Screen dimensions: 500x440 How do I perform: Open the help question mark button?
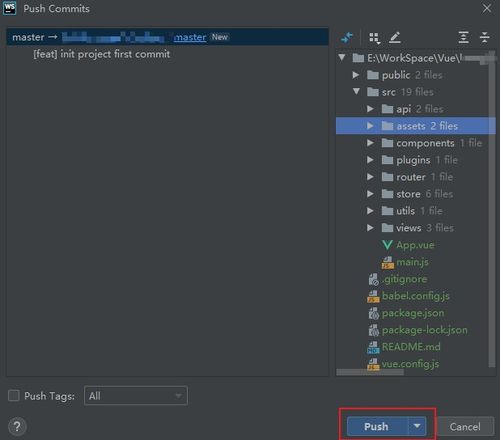tap(17, 426)
